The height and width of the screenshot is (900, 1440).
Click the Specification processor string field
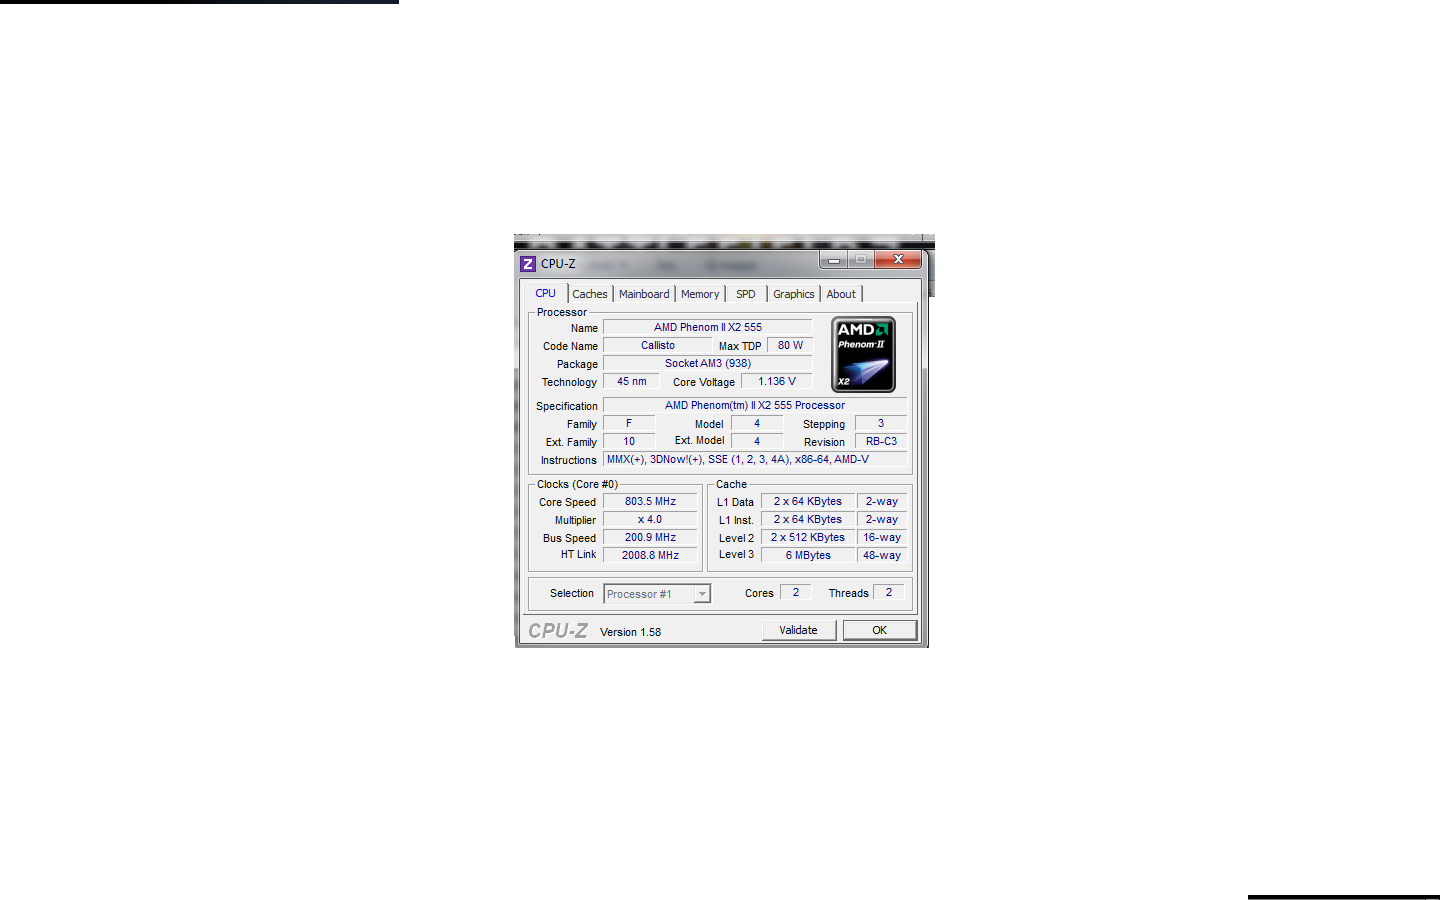pos(755,405)
